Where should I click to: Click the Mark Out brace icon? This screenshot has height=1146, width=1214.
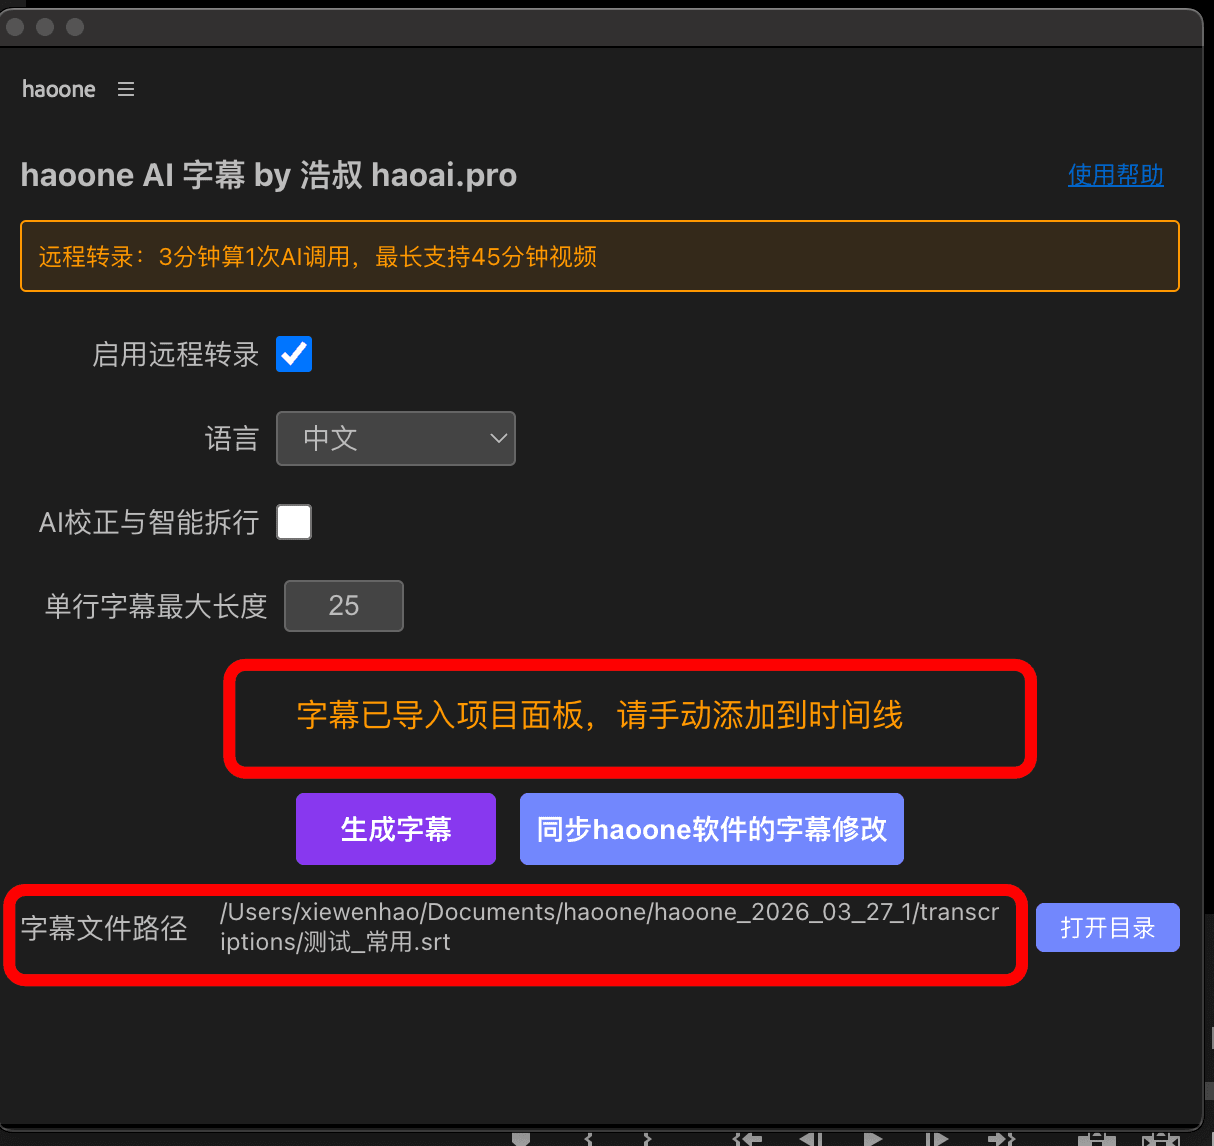tap(648, 1139)
